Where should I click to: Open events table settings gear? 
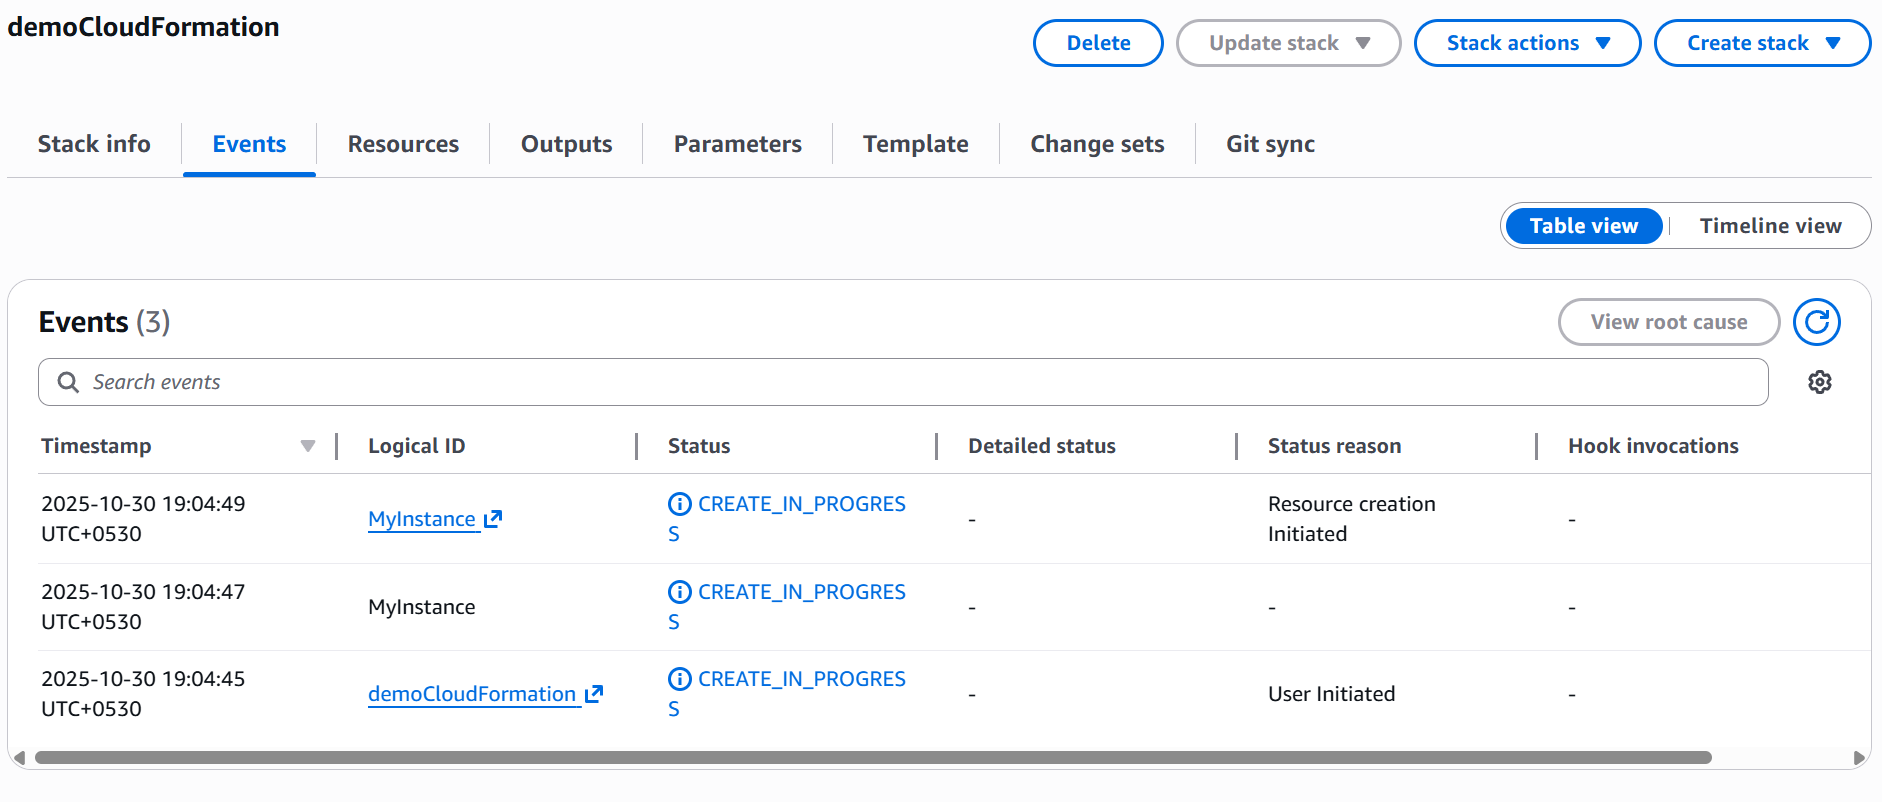[1819, 382]
